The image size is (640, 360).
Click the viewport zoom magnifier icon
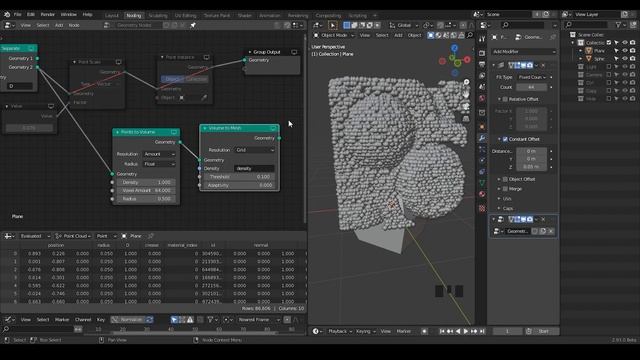pos(466,82)
